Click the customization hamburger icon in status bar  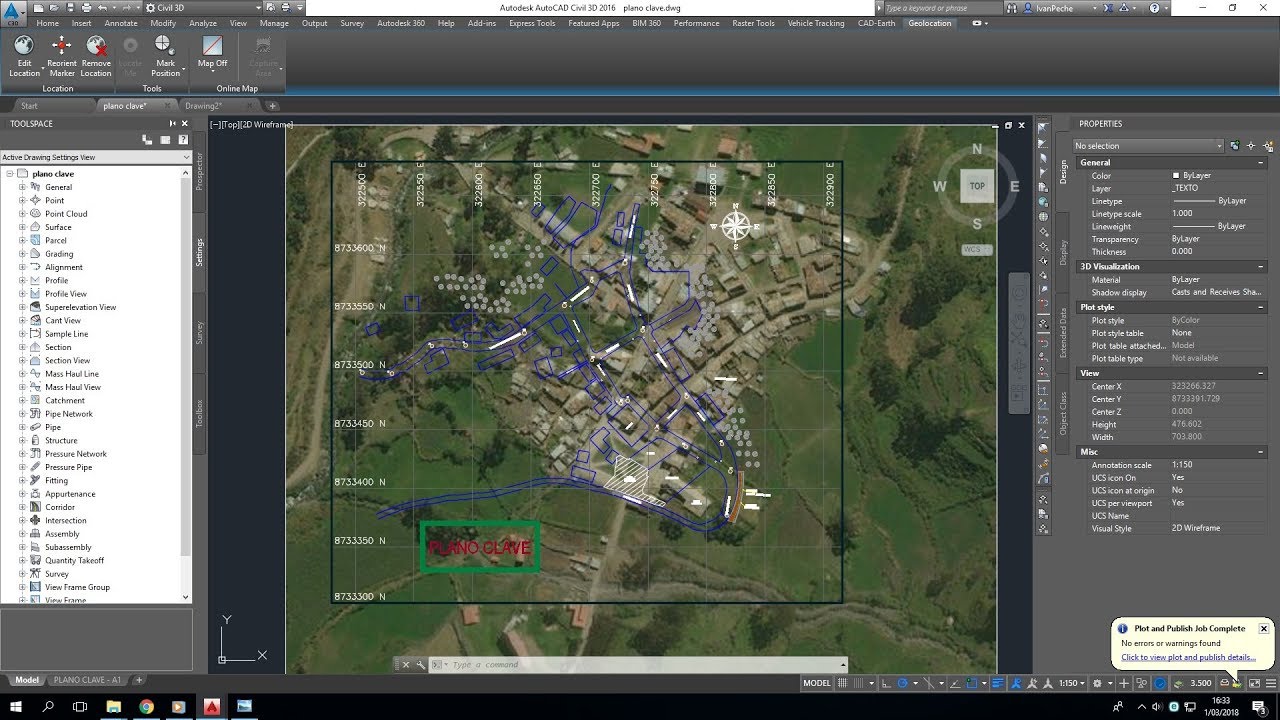coord(1270,683)
